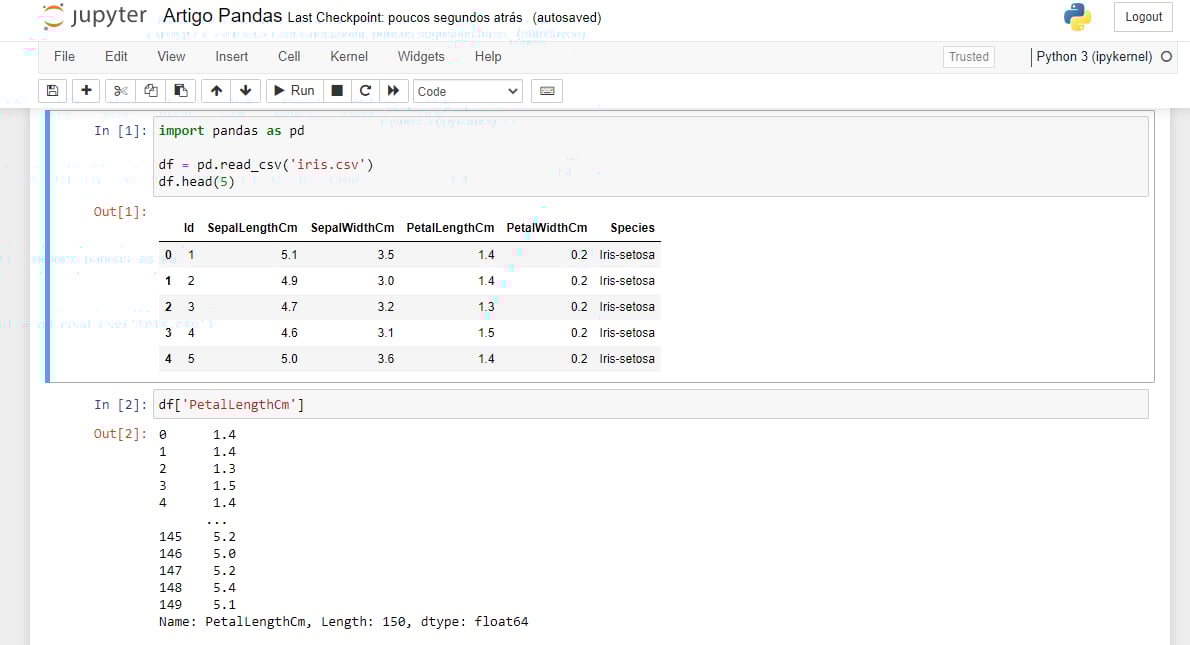Click the Id column header

189,228
